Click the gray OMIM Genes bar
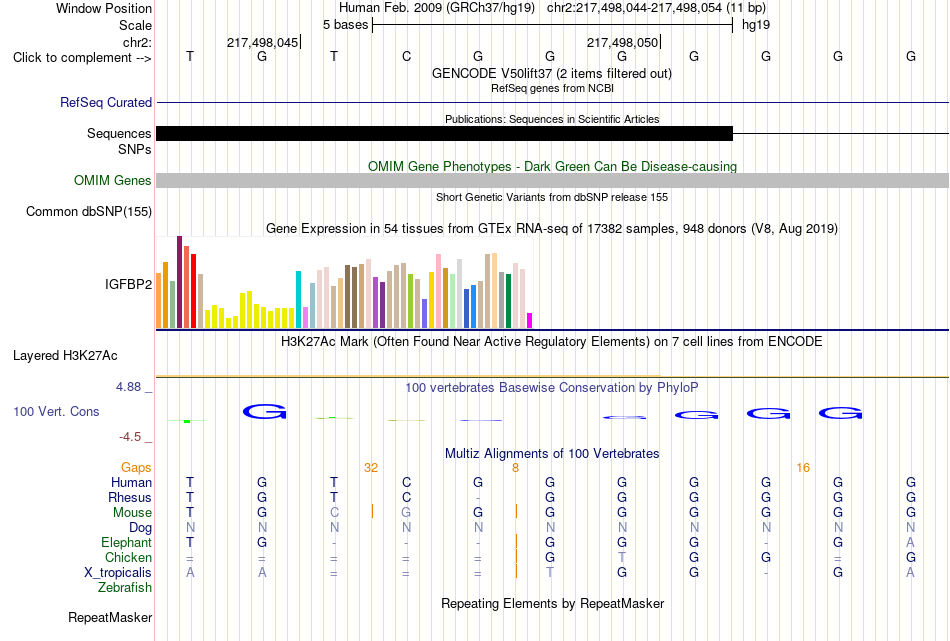This screenshot has height=641, width=950. [552, 181]
